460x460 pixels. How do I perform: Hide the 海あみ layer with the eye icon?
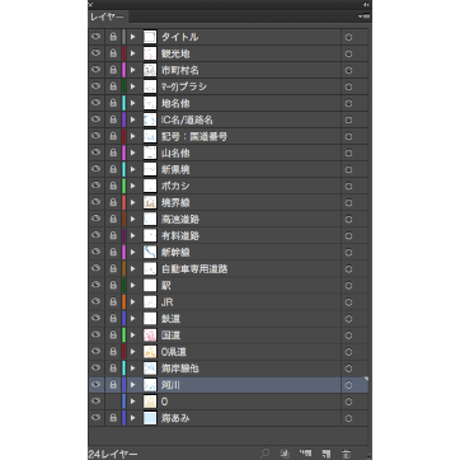pyautogui.click(x=96, y=417)
